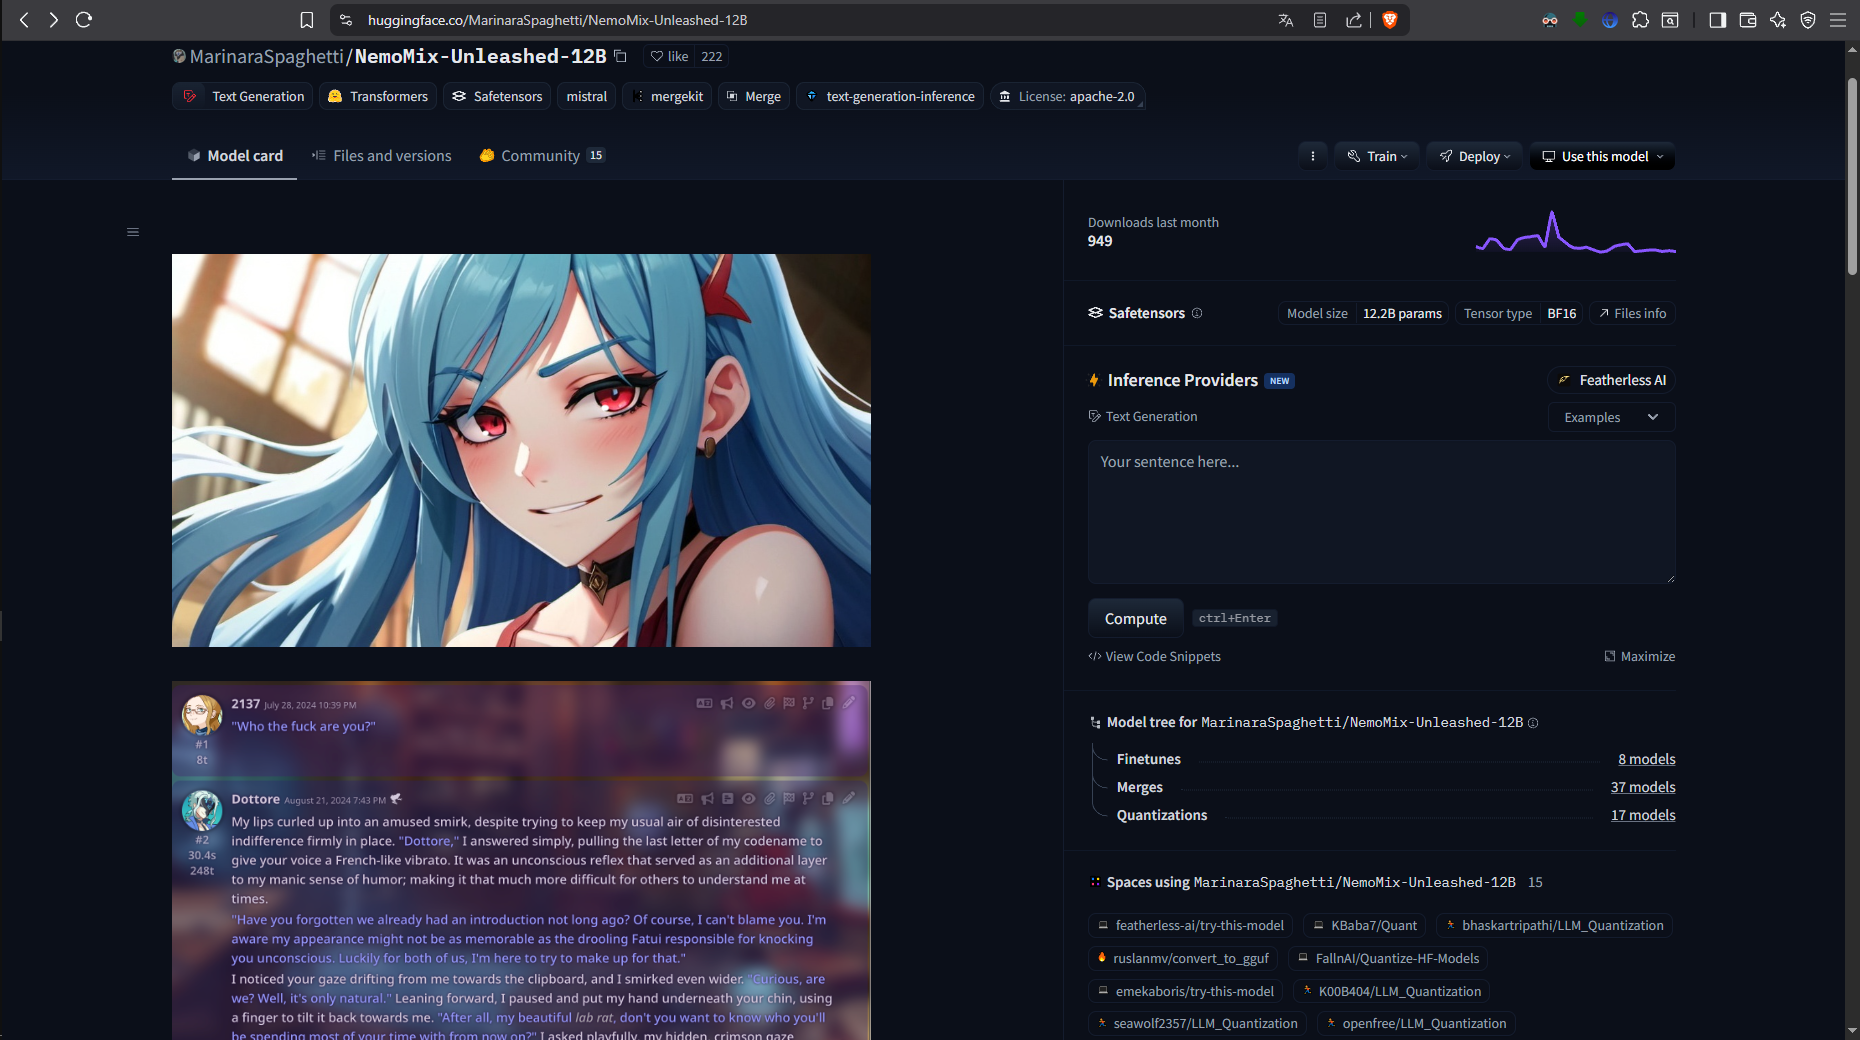The height and width of the screenshot is (1040, 1860).
Task: Toggle the browser sidebar panel
Action: coord(1717,19)
